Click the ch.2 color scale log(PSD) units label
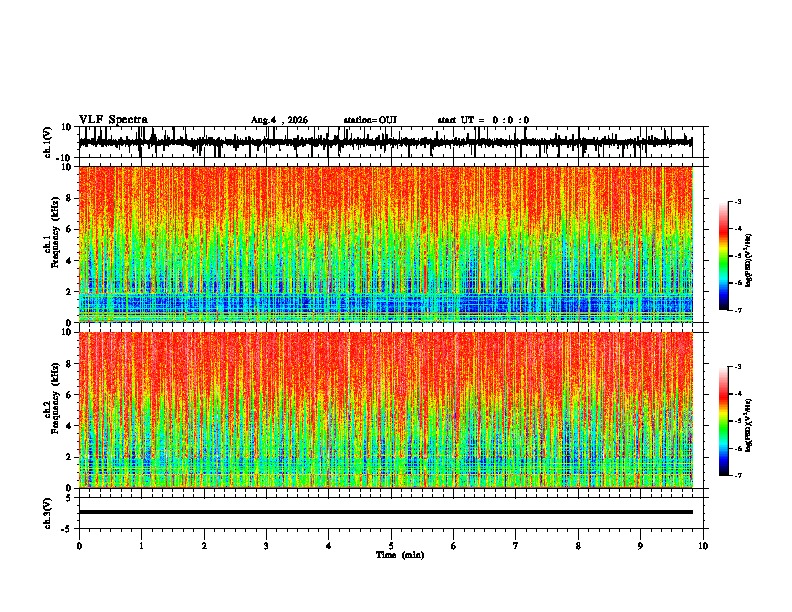 748,425
